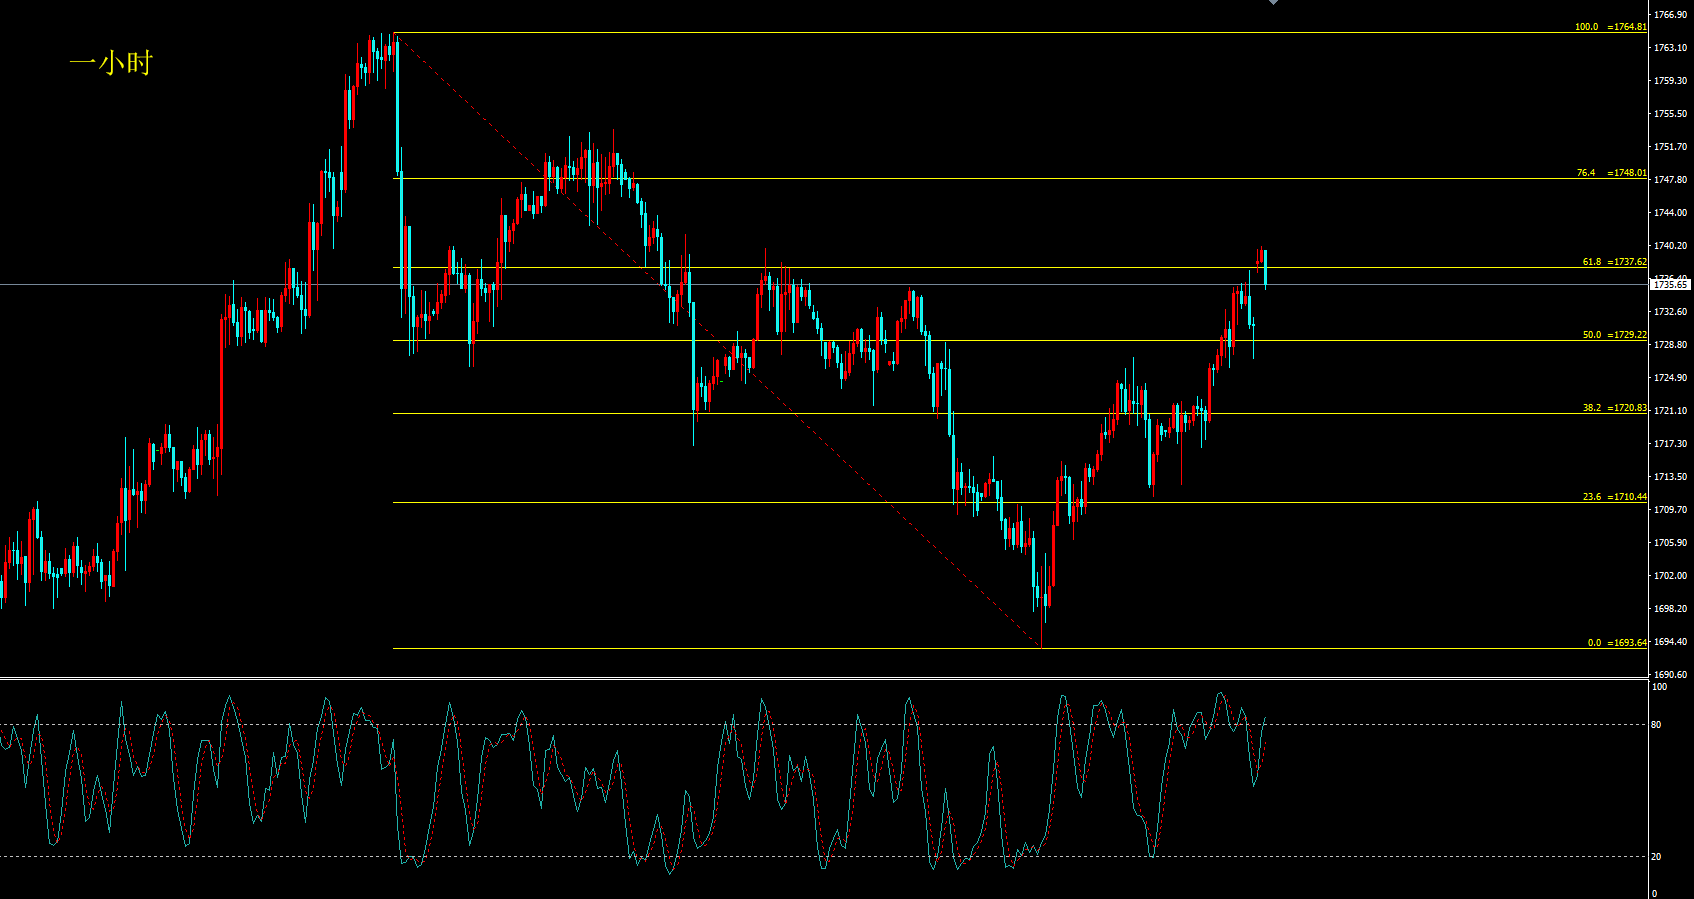The height and width of the screenshot is (899, 1694).
Task: Click the 1702.00 label on price axis
Action: click(1670, 576)
